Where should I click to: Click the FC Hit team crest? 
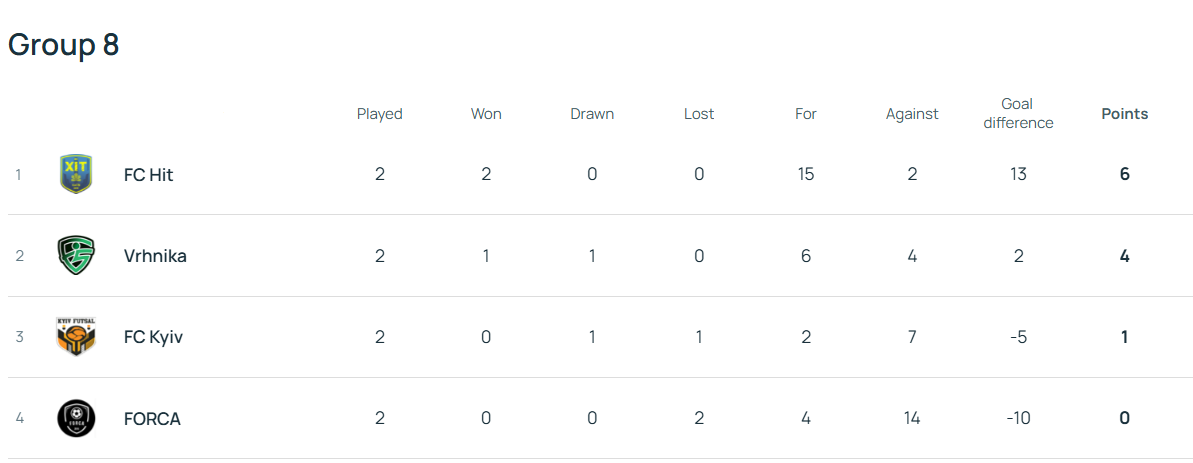[x=76, y=174]
